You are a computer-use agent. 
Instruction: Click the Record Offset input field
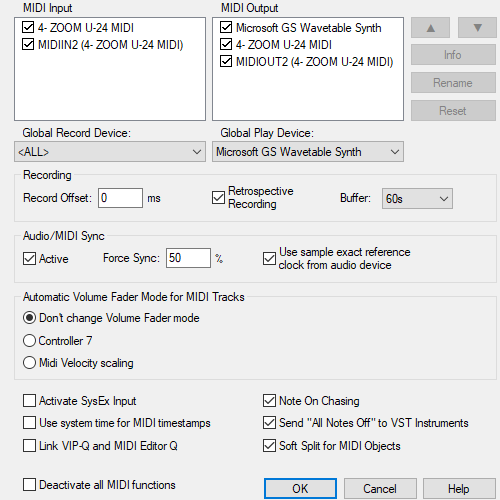[120, 198]
